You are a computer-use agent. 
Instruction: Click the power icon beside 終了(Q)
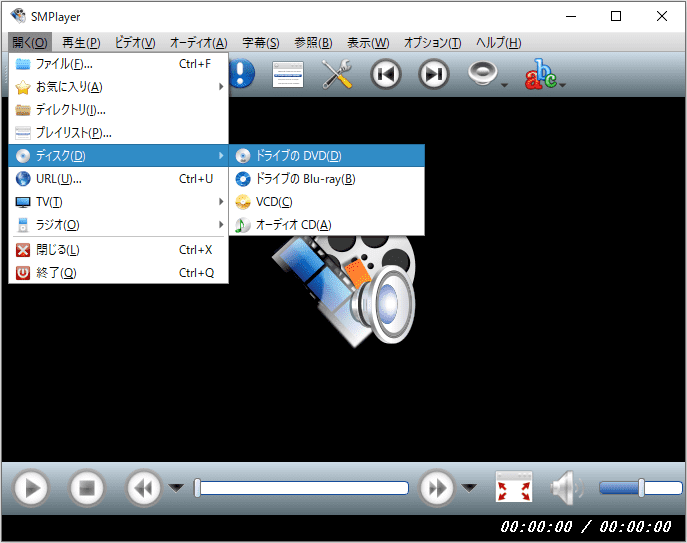pos(23,273)
